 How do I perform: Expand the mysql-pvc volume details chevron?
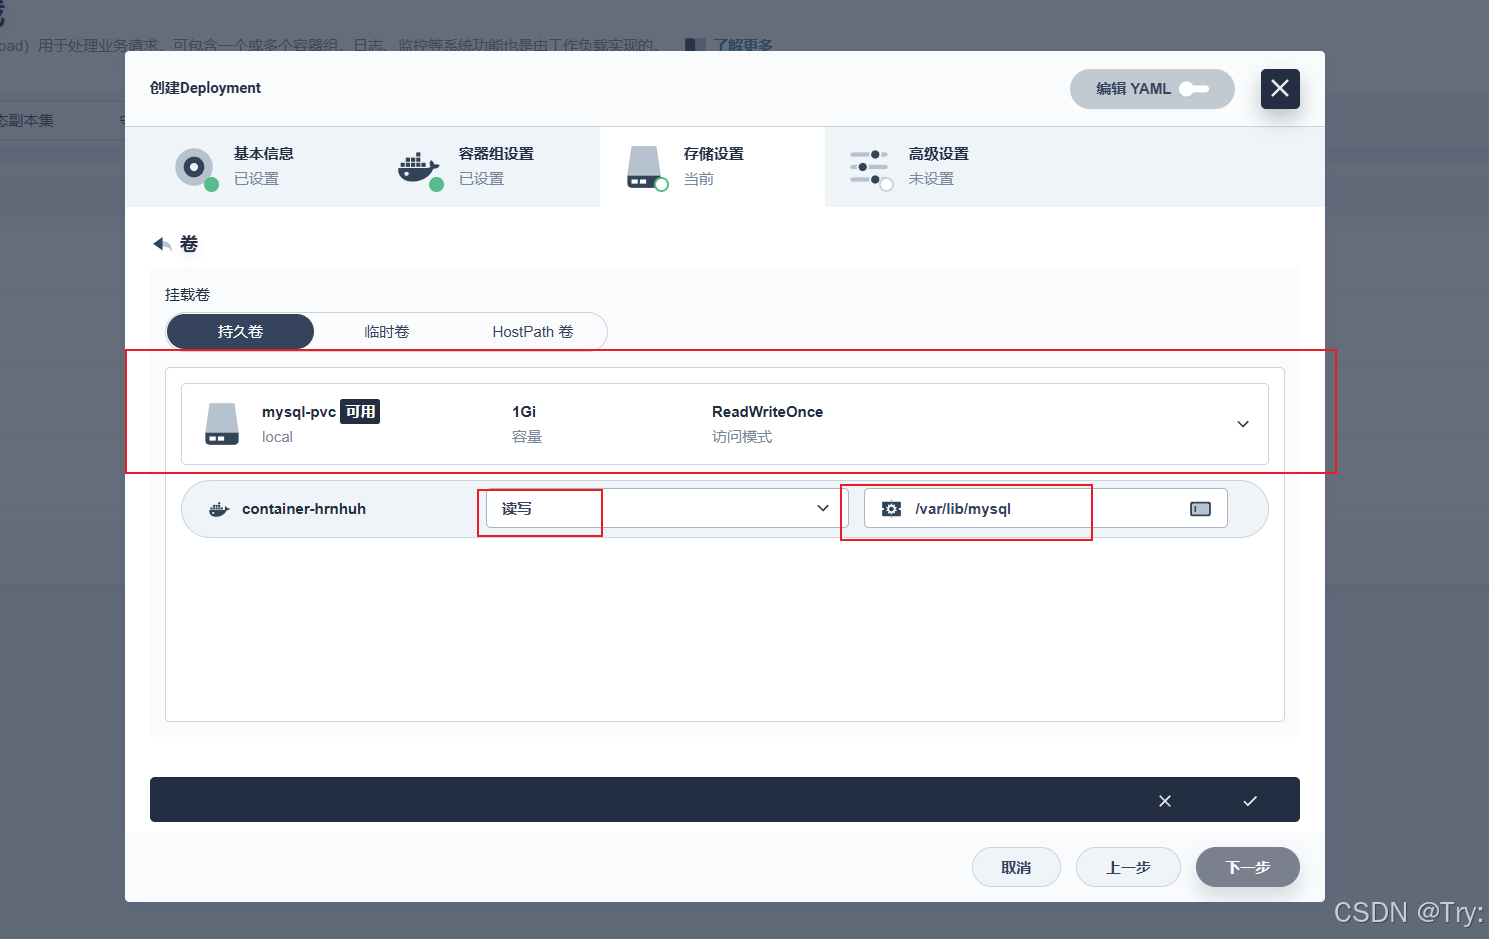tap(1242, 423)
